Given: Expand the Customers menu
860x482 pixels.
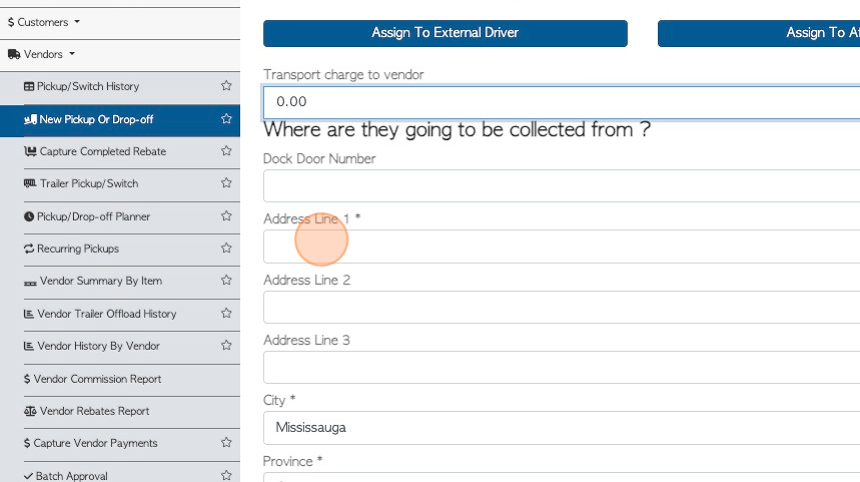Looking at the screenshot, I should [x=44, y=22].
